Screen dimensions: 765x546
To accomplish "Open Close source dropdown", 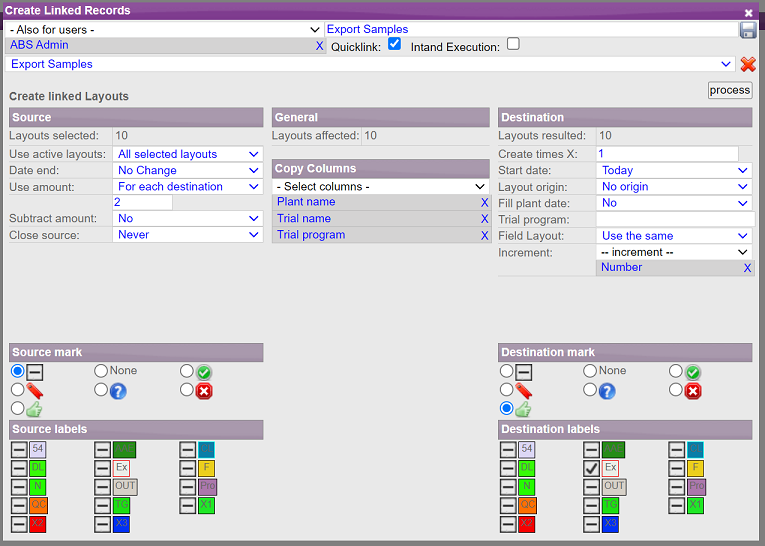I will (x=188, y=235).
